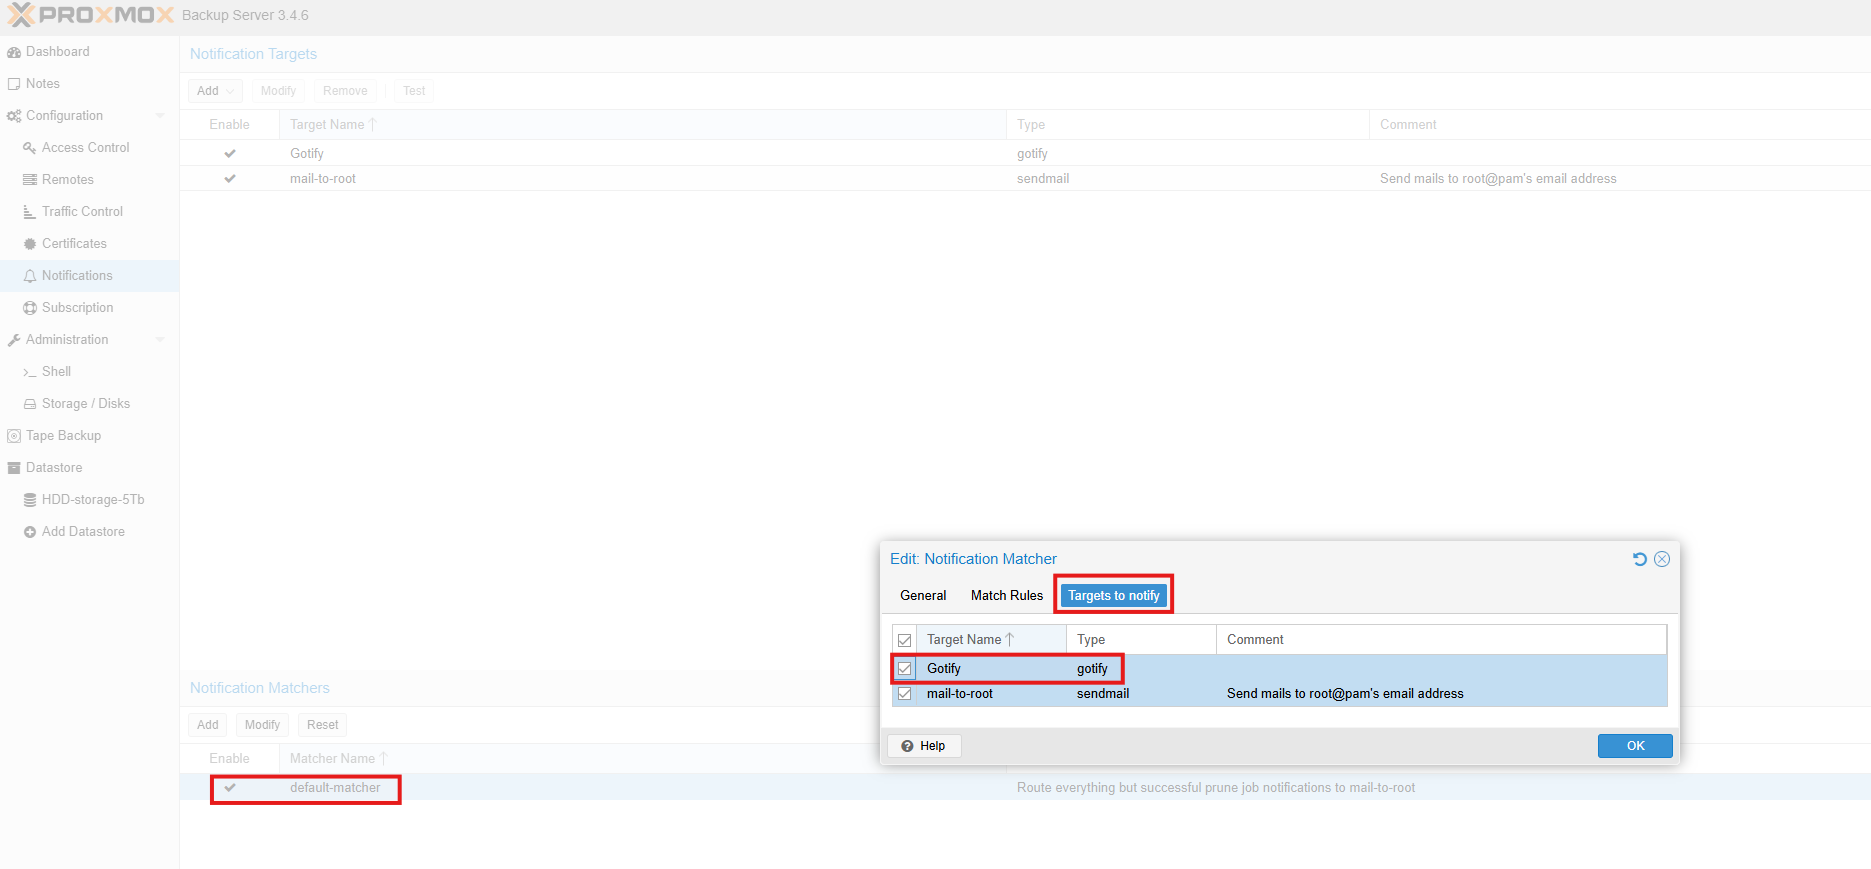Open Notes via its sidebar icon
Viewport: 1871px width, 869px height.
14,84
